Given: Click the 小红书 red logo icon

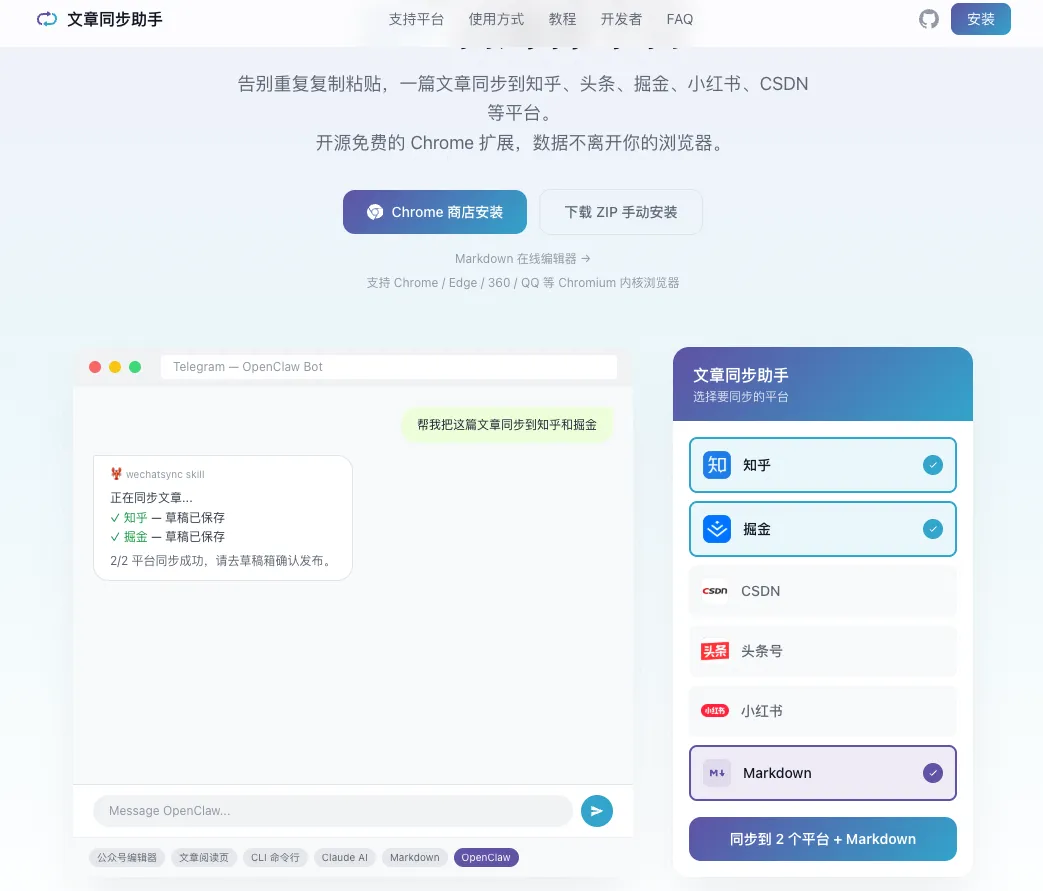Looking at the screenshot, I should point(715,711).
